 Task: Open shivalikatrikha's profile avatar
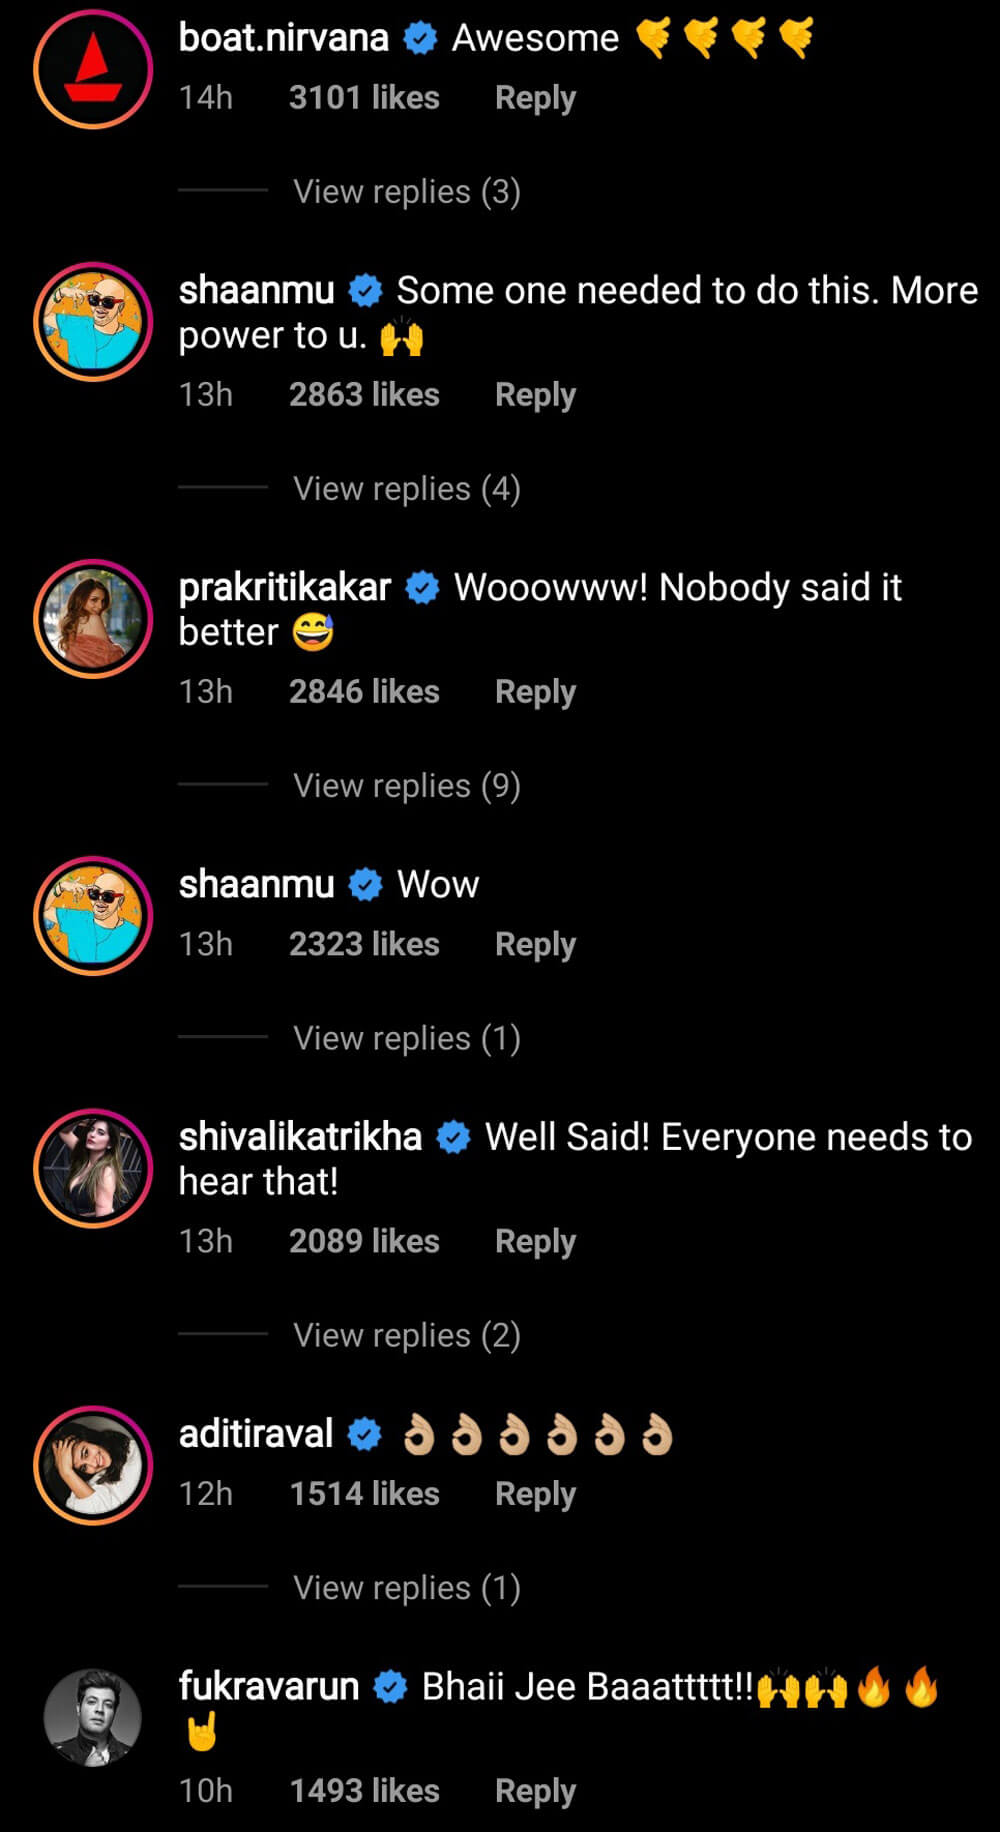coord(93,1168)
